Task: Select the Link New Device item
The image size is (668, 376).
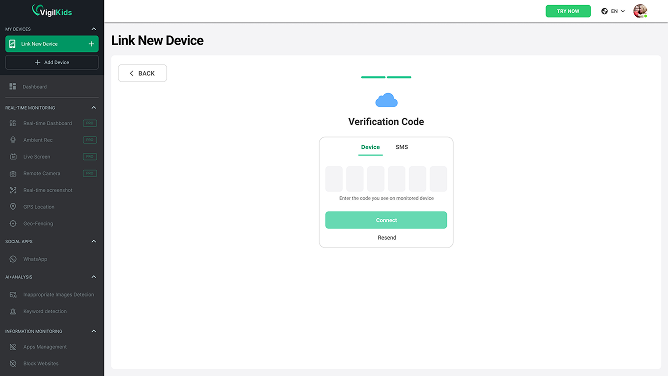Action: coord(52,44)
